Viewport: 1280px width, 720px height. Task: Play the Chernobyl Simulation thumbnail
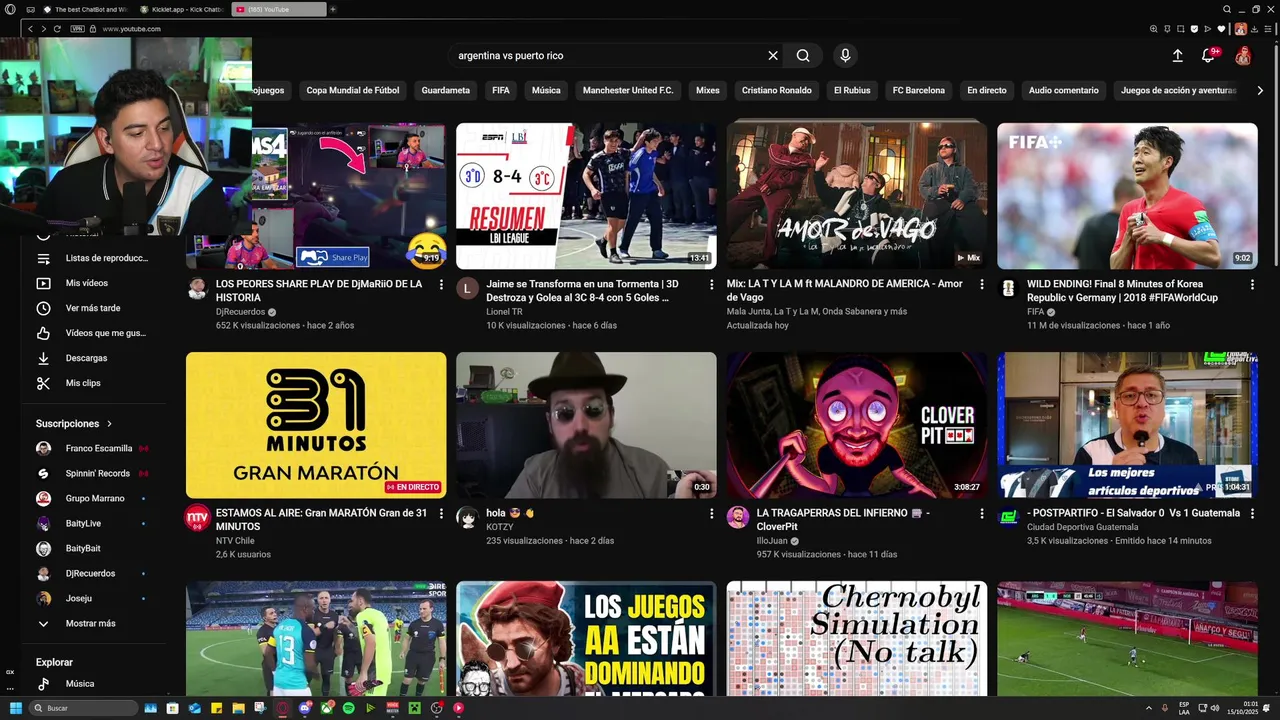[857, 638]
